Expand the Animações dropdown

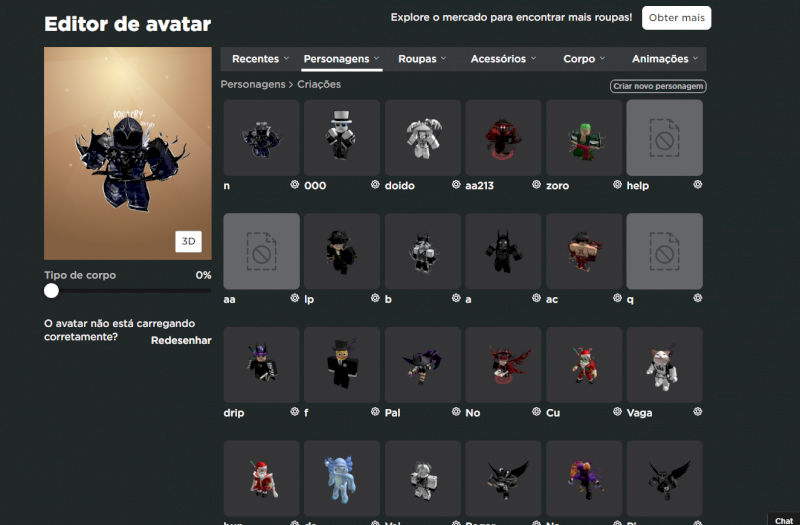tap(664, 59)
